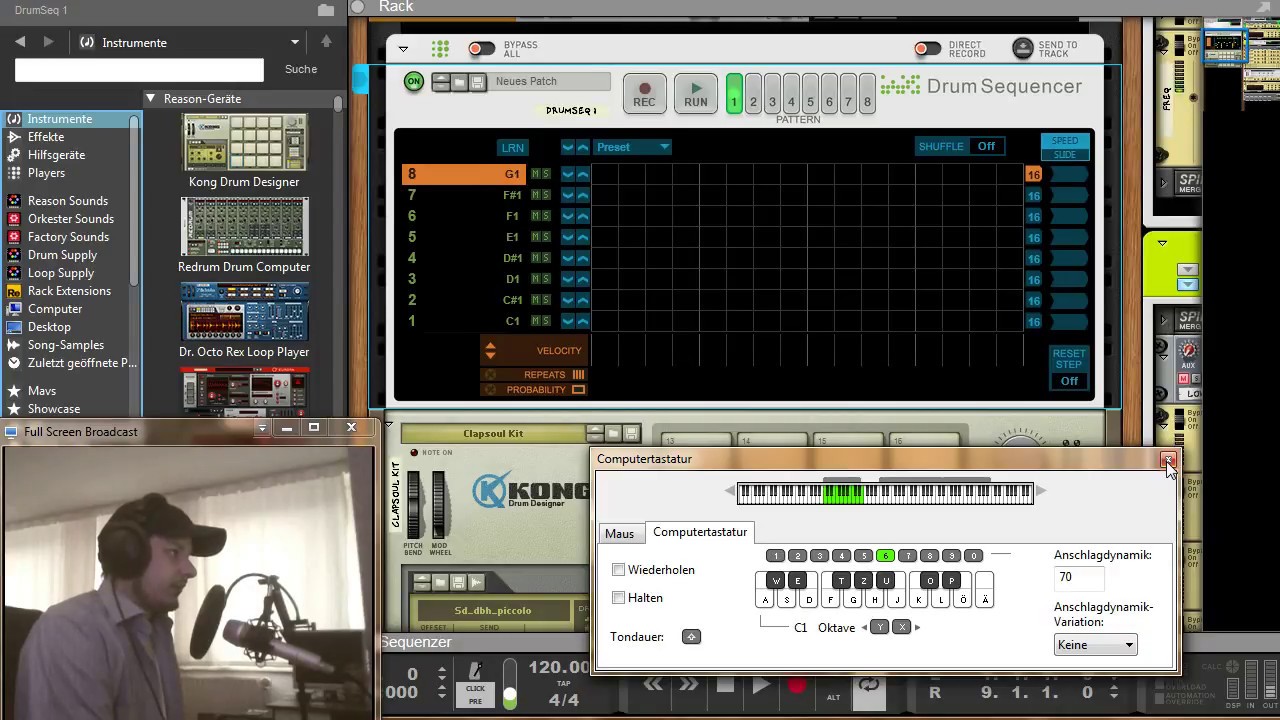Start the Drum Sequencer with RUN
1280x720 pixels.
[696, 94]
